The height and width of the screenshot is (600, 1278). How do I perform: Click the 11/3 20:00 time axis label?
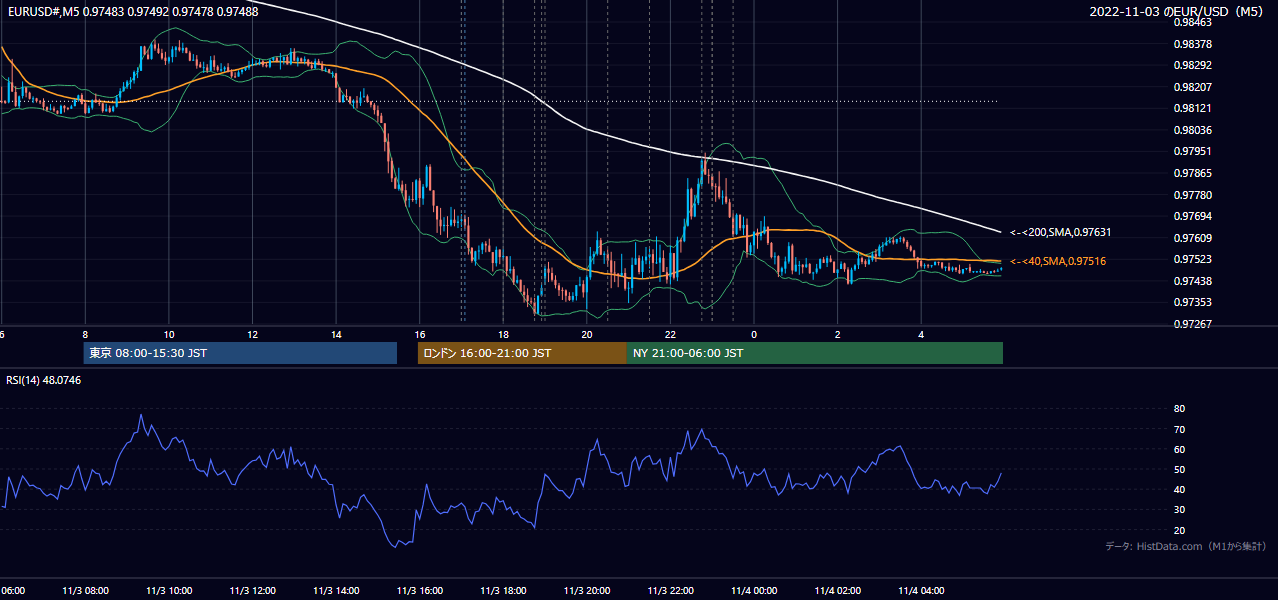(587, 590)
